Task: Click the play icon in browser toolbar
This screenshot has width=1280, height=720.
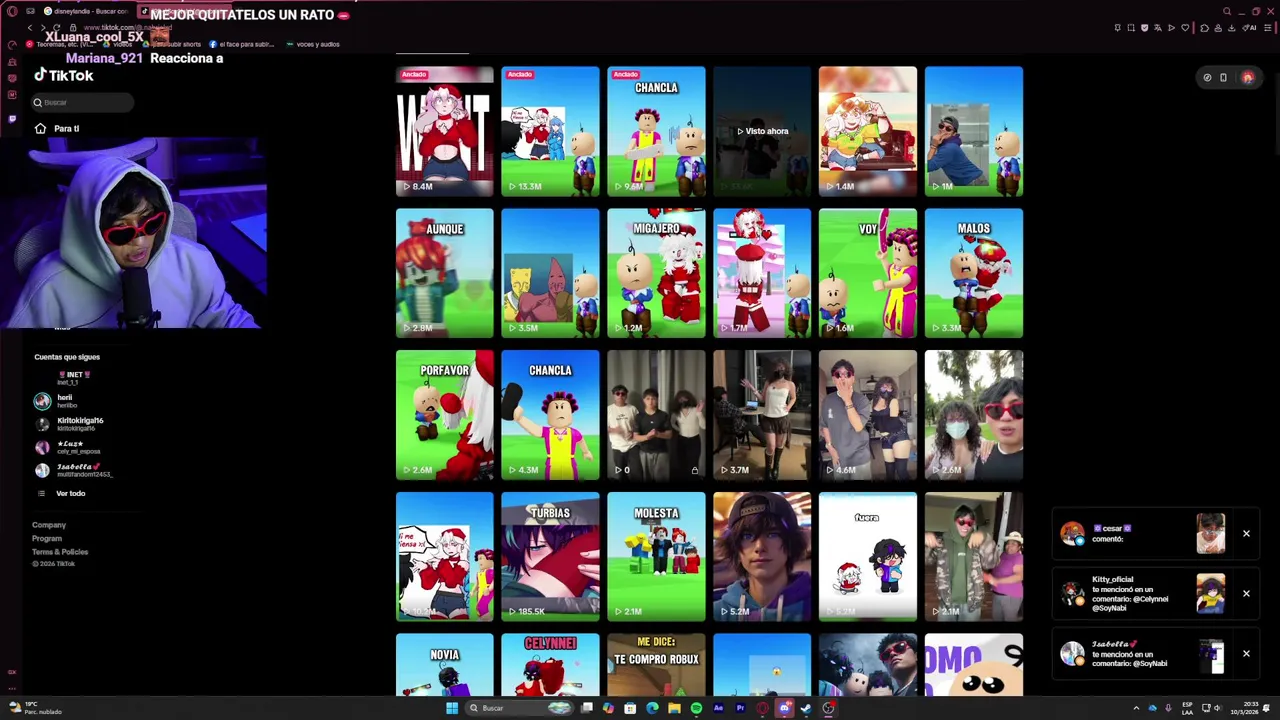Action: tap(1171, 28)
